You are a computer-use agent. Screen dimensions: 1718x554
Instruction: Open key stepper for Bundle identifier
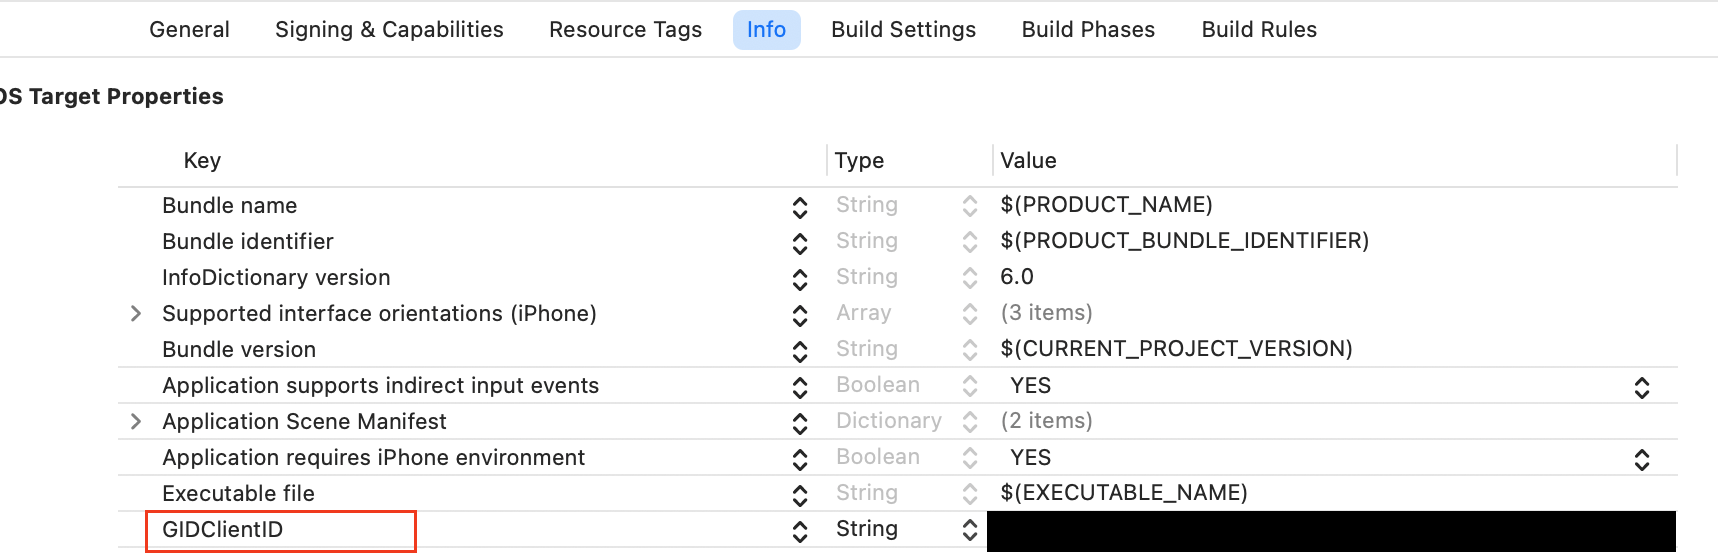[800, 243]
